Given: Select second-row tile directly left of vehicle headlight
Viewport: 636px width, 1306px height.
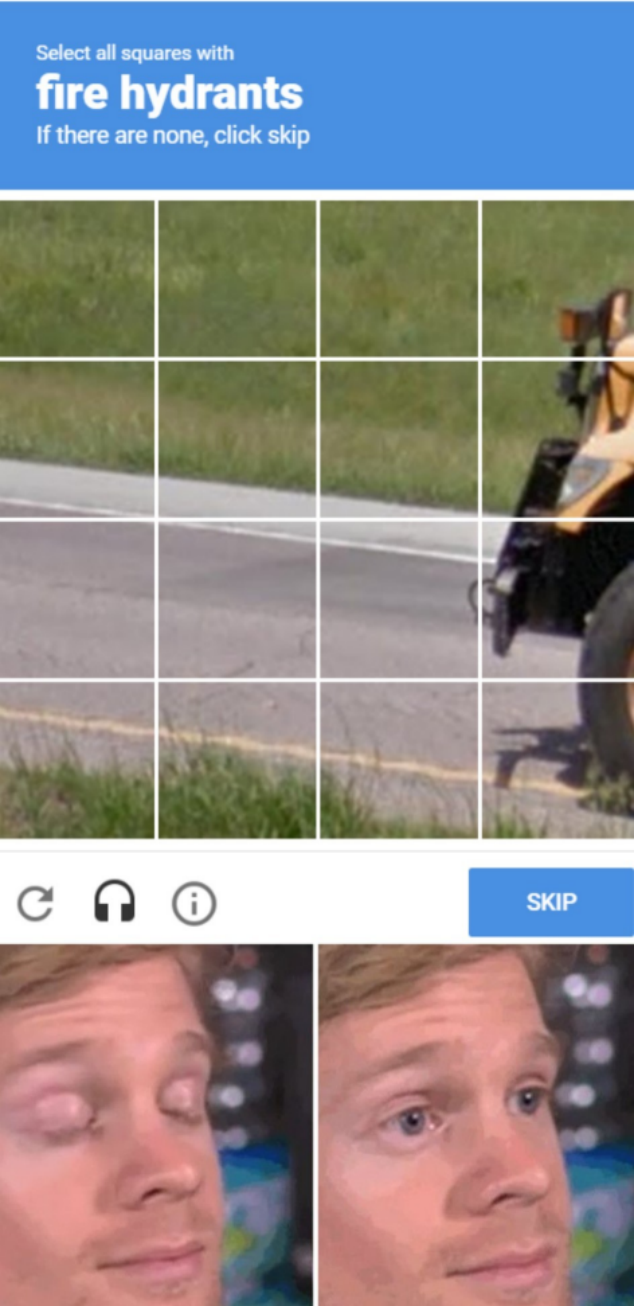Looking at the screenshot, I should (x=399, y=438).
